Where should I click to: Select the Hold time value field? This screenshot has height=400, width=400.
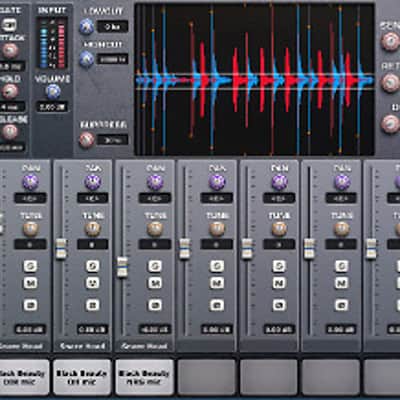(x=12, y=107)
